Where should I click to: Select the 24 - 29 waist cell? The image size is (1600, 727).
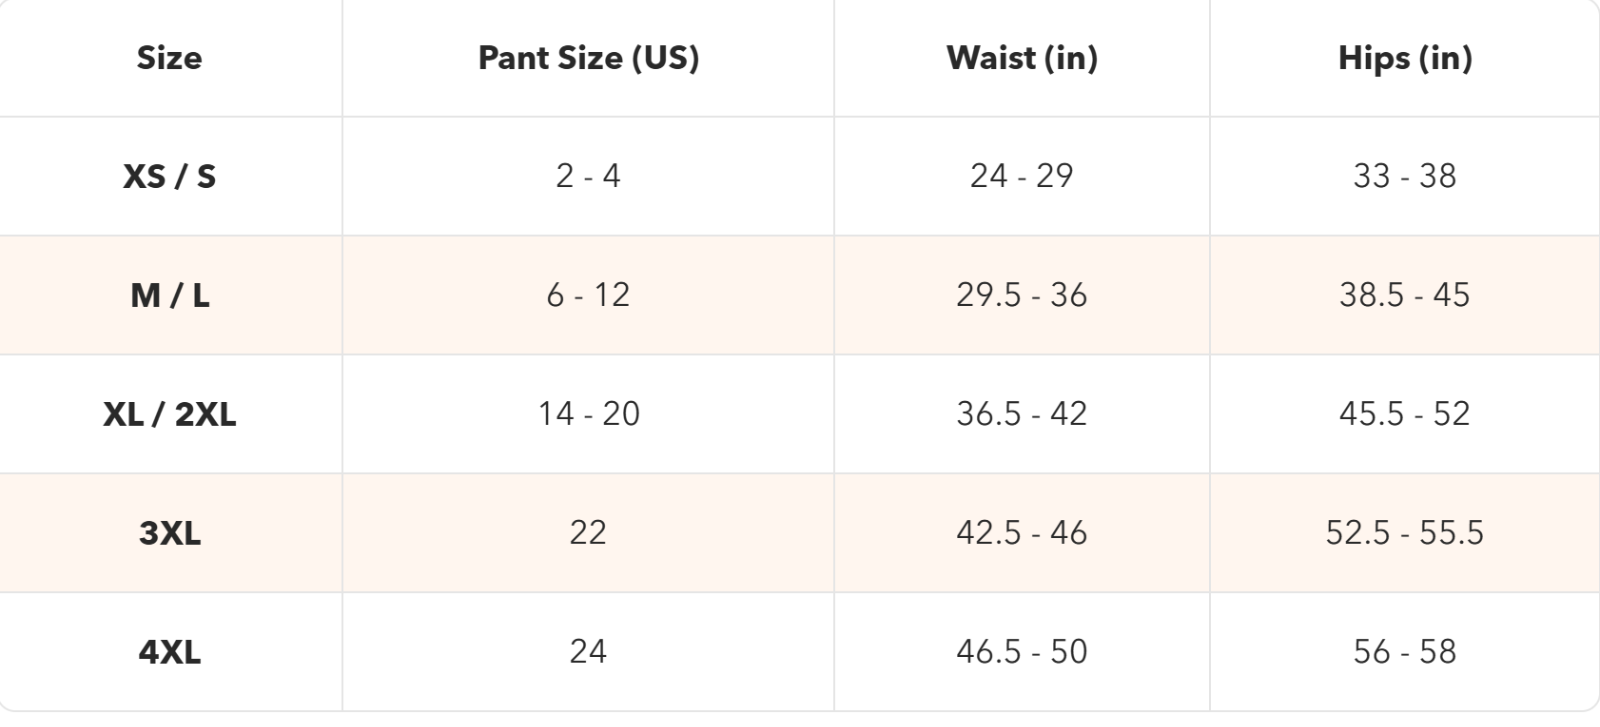coord(1022,176)
